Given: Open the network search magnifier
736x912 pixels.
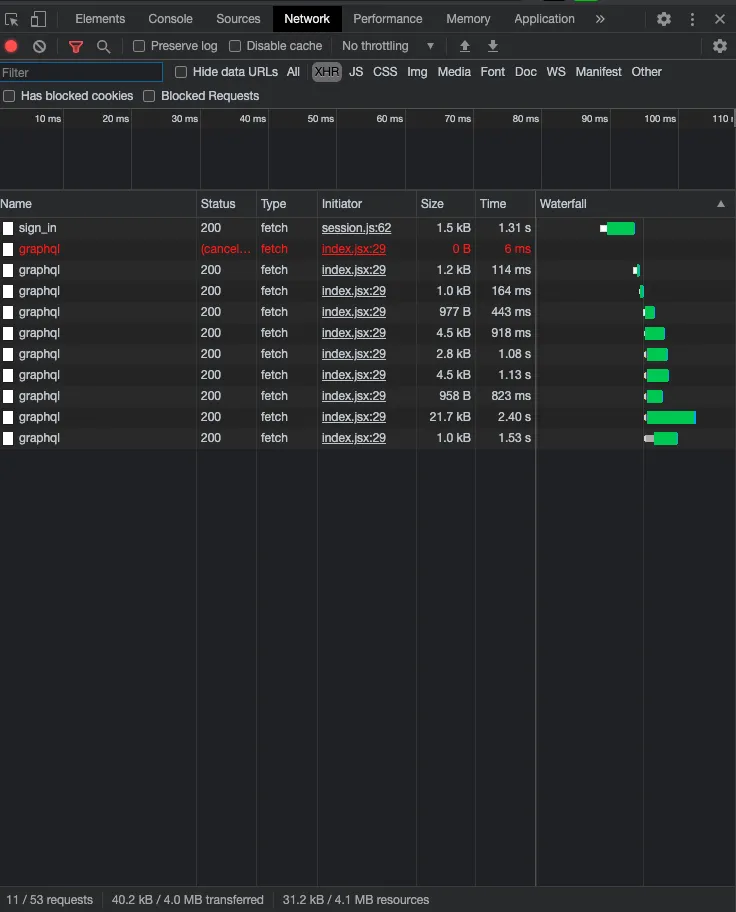Looking at the screenshot, I should 103,46.
